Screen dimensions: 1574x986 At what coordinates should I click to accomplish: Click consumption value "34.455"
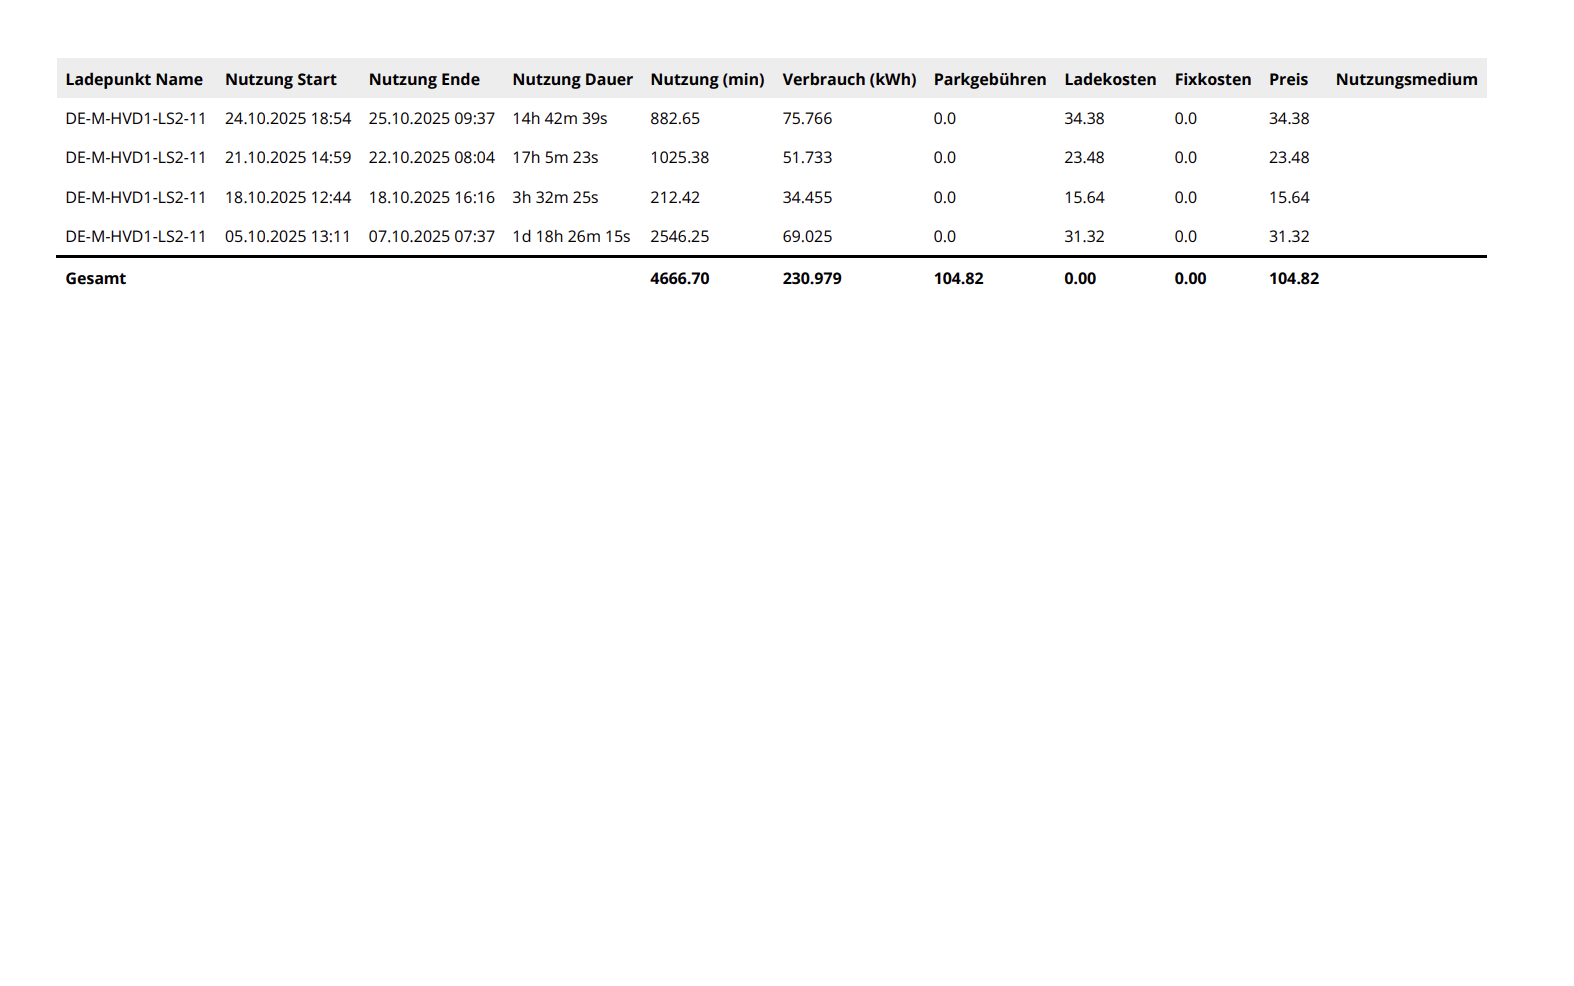tap(807, 197)
